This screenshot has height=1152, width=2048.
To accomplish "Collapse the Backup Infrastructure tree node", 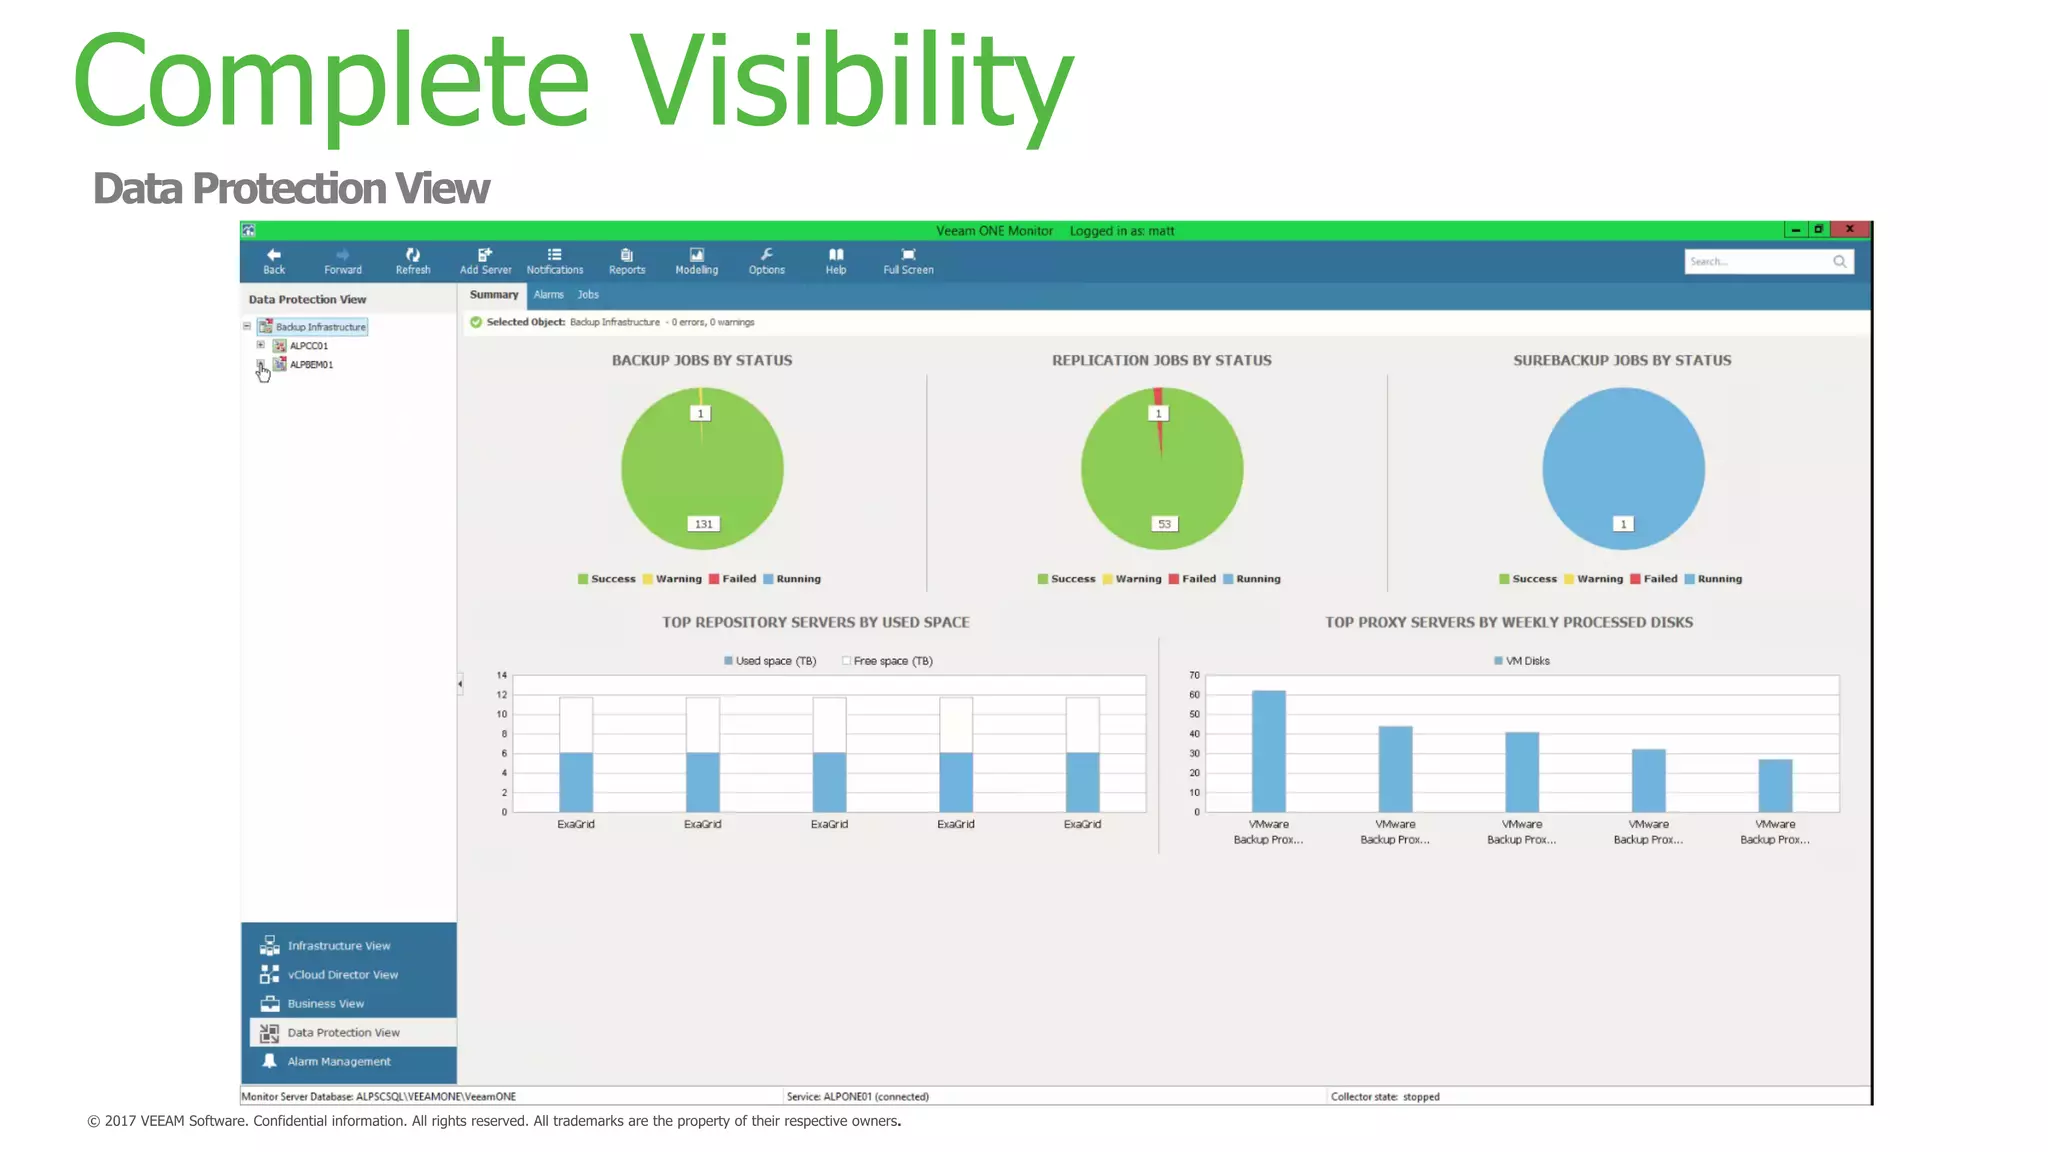I will pyautogui.click(x=247, y=326).
